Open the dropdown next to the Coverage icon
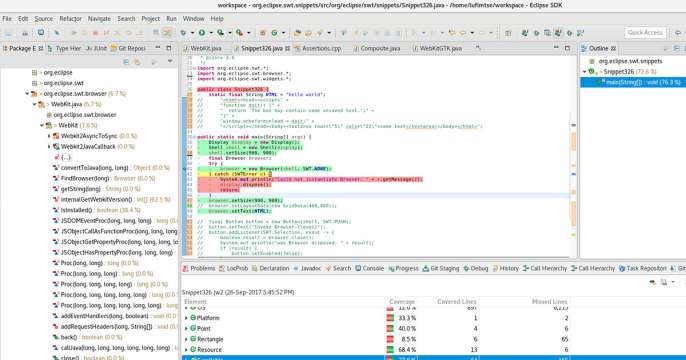 [x=229, y=33]
